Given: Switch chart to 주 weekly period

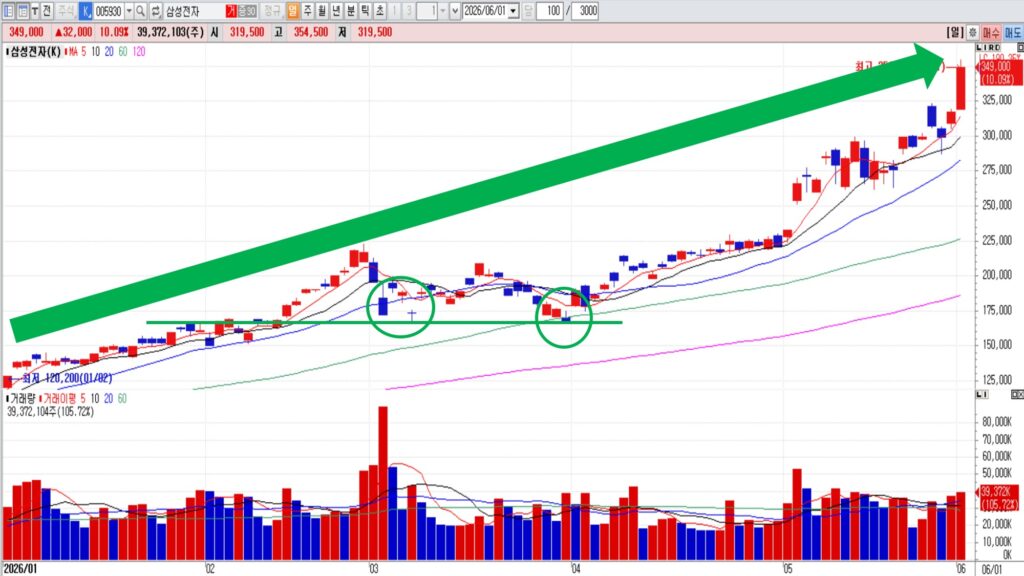Looking at the screenshot, I should click(x=307, y=11).
